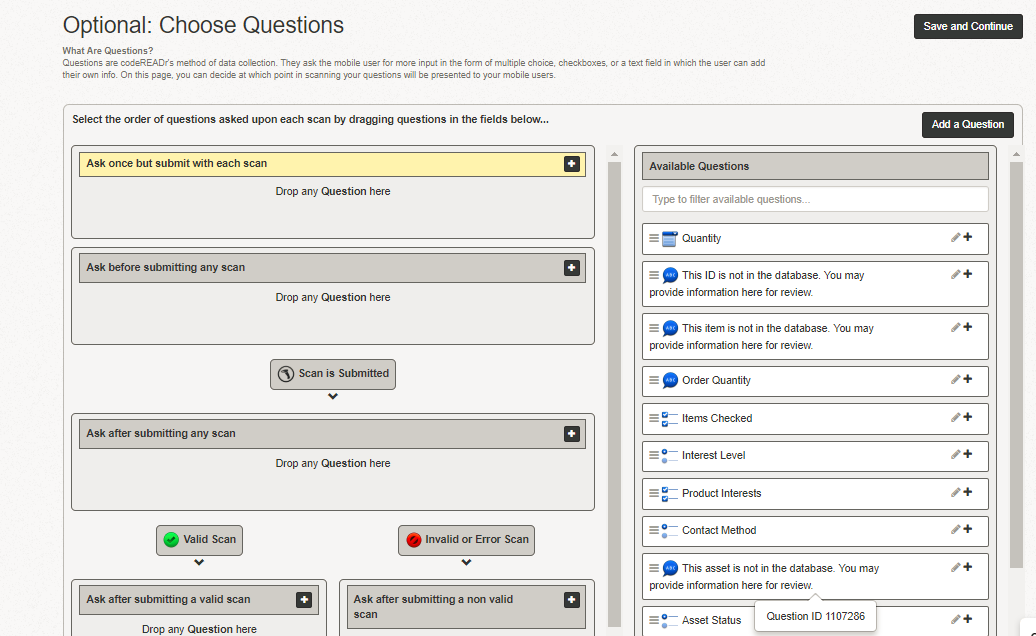Screen dimensions: 1036x636
Task: Edit the Quantity question with pencil icon
Action: tap(955, 237)
